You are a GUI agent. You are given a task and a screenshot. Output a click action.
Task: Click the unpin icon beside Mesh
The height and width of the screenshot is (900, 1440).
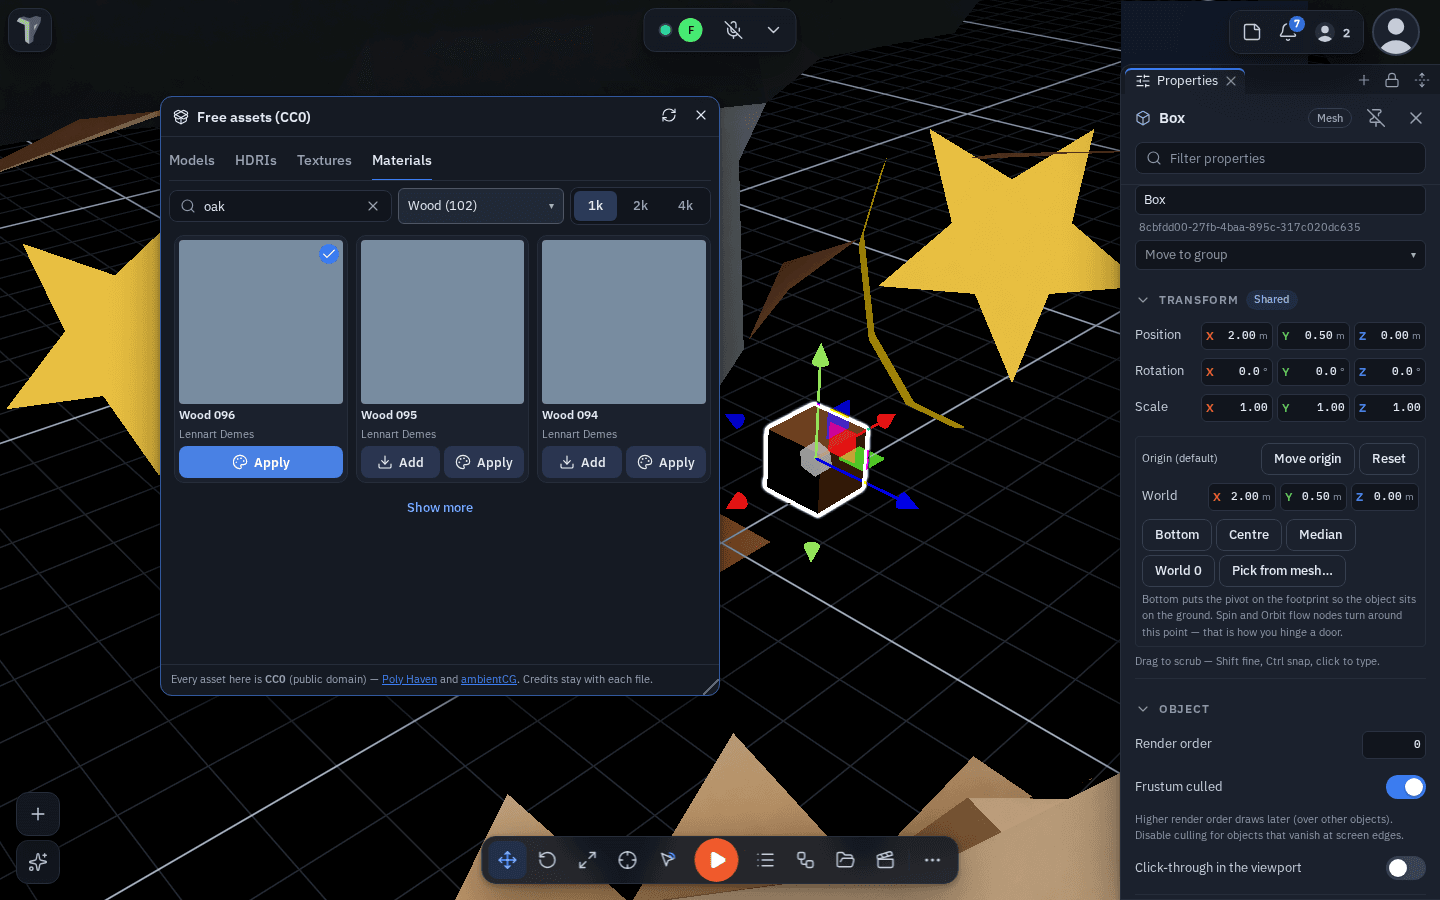pyautogui.click(x=1377, y=118)
